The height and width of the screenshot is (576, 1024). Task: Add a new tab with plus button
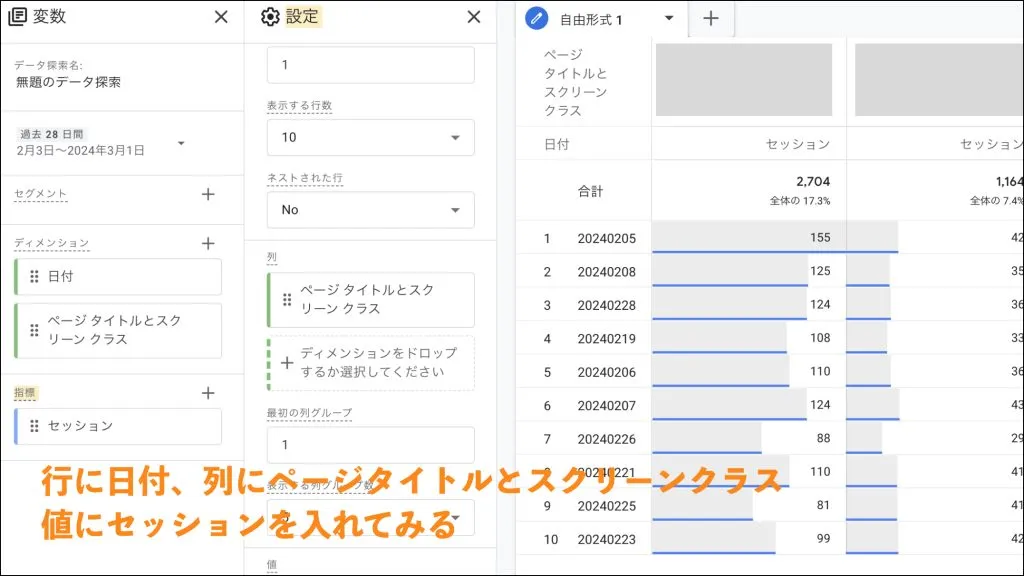711,18
